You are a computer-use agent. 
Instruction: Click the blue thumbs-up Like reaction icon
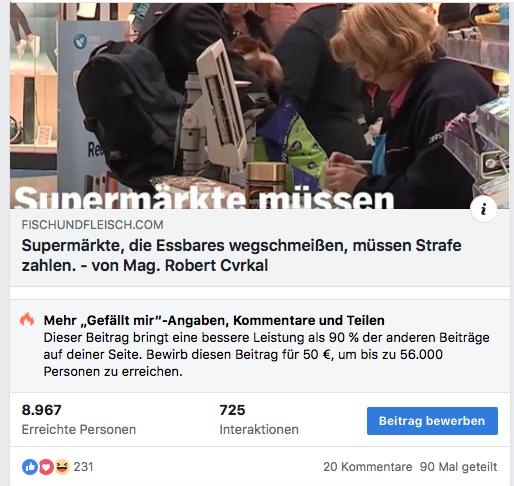[30, 467]
